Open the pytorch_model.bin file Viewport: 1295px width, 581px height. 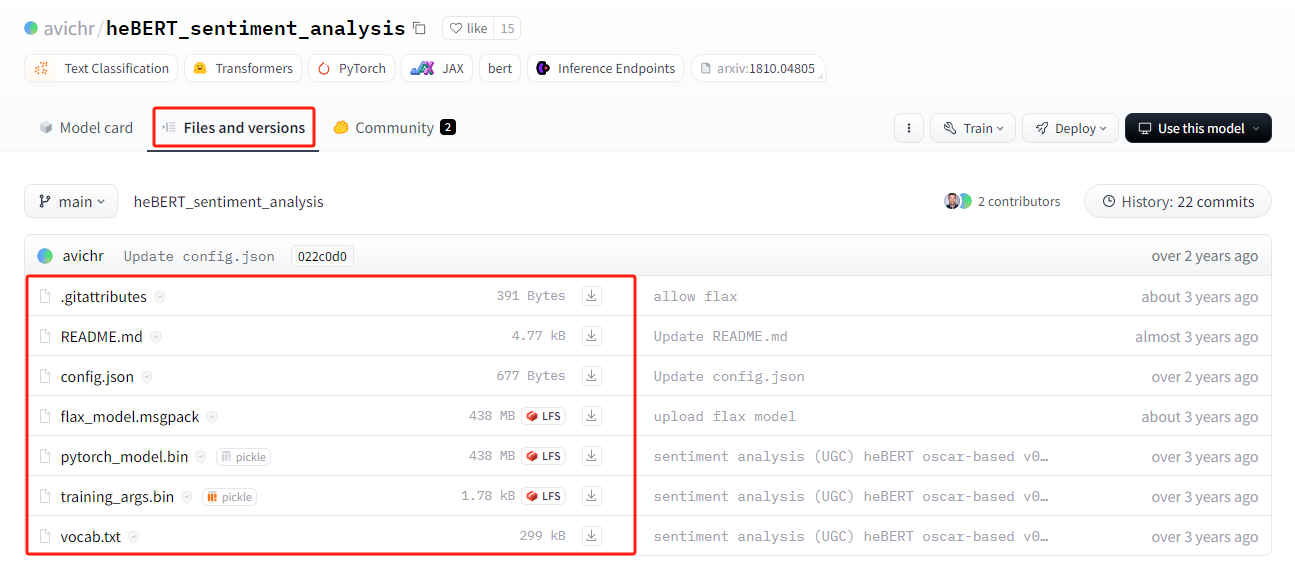point(124,457)
